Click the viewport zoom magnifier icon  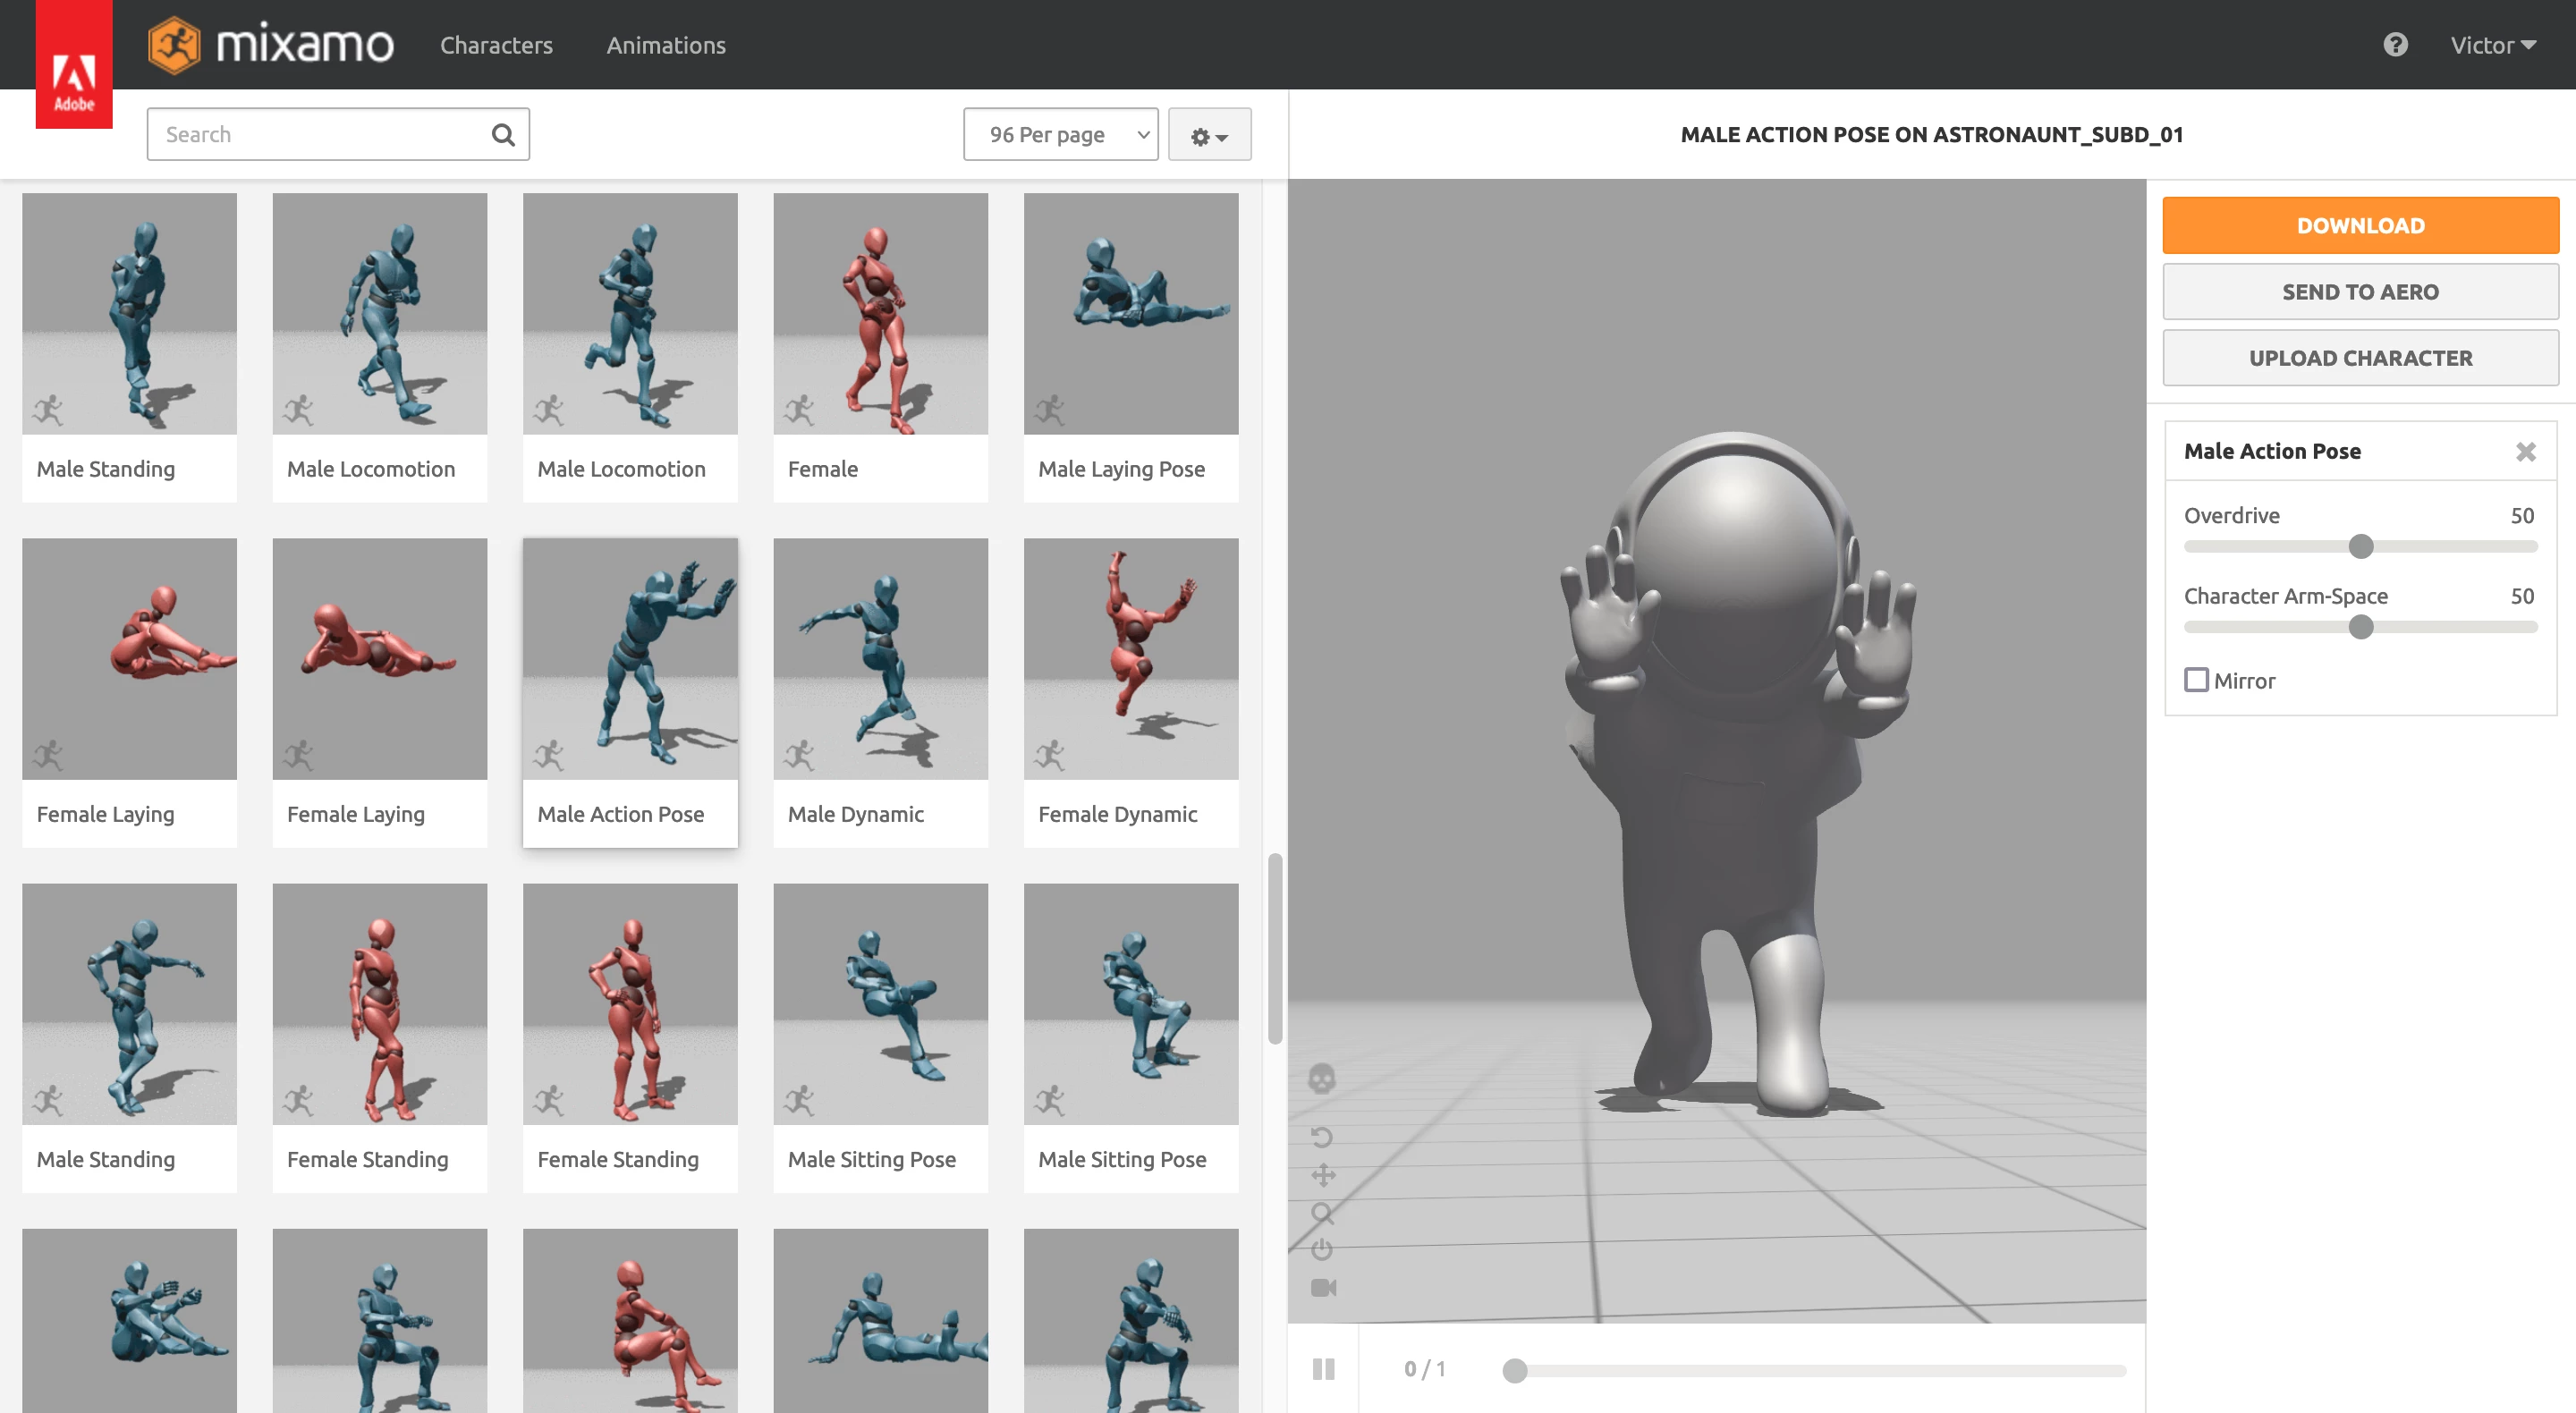[x=1322, y=1213]
